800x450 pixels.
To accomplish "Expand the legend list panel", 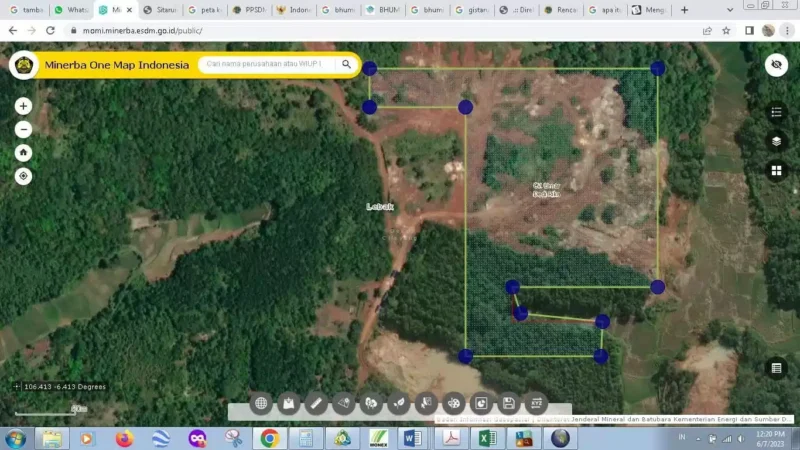I will pos(776,112).
